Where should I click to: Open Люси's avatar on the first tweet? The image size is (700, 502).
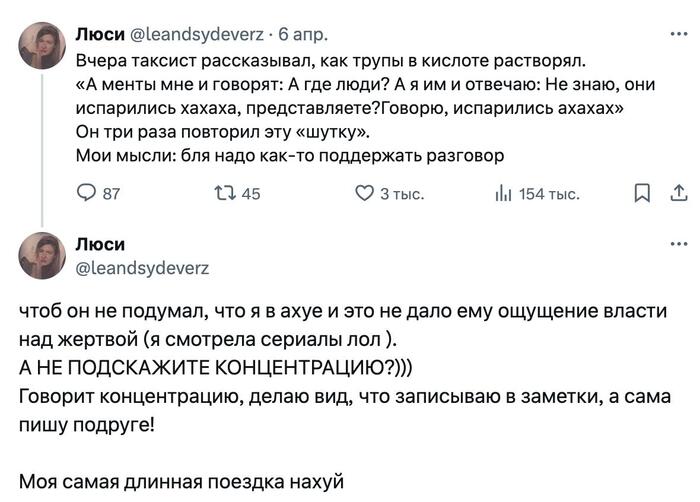43,47
